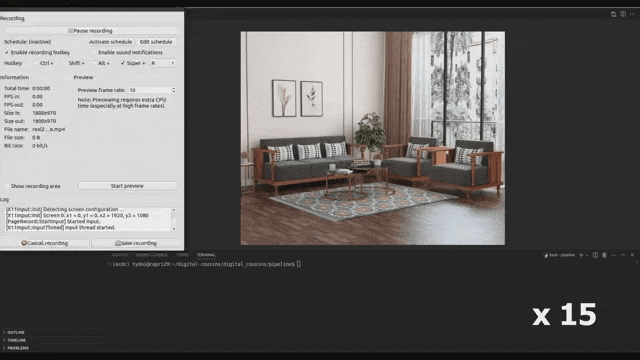
Task: Kill terminal using trash icon
Action: click(x=604, y=255)
